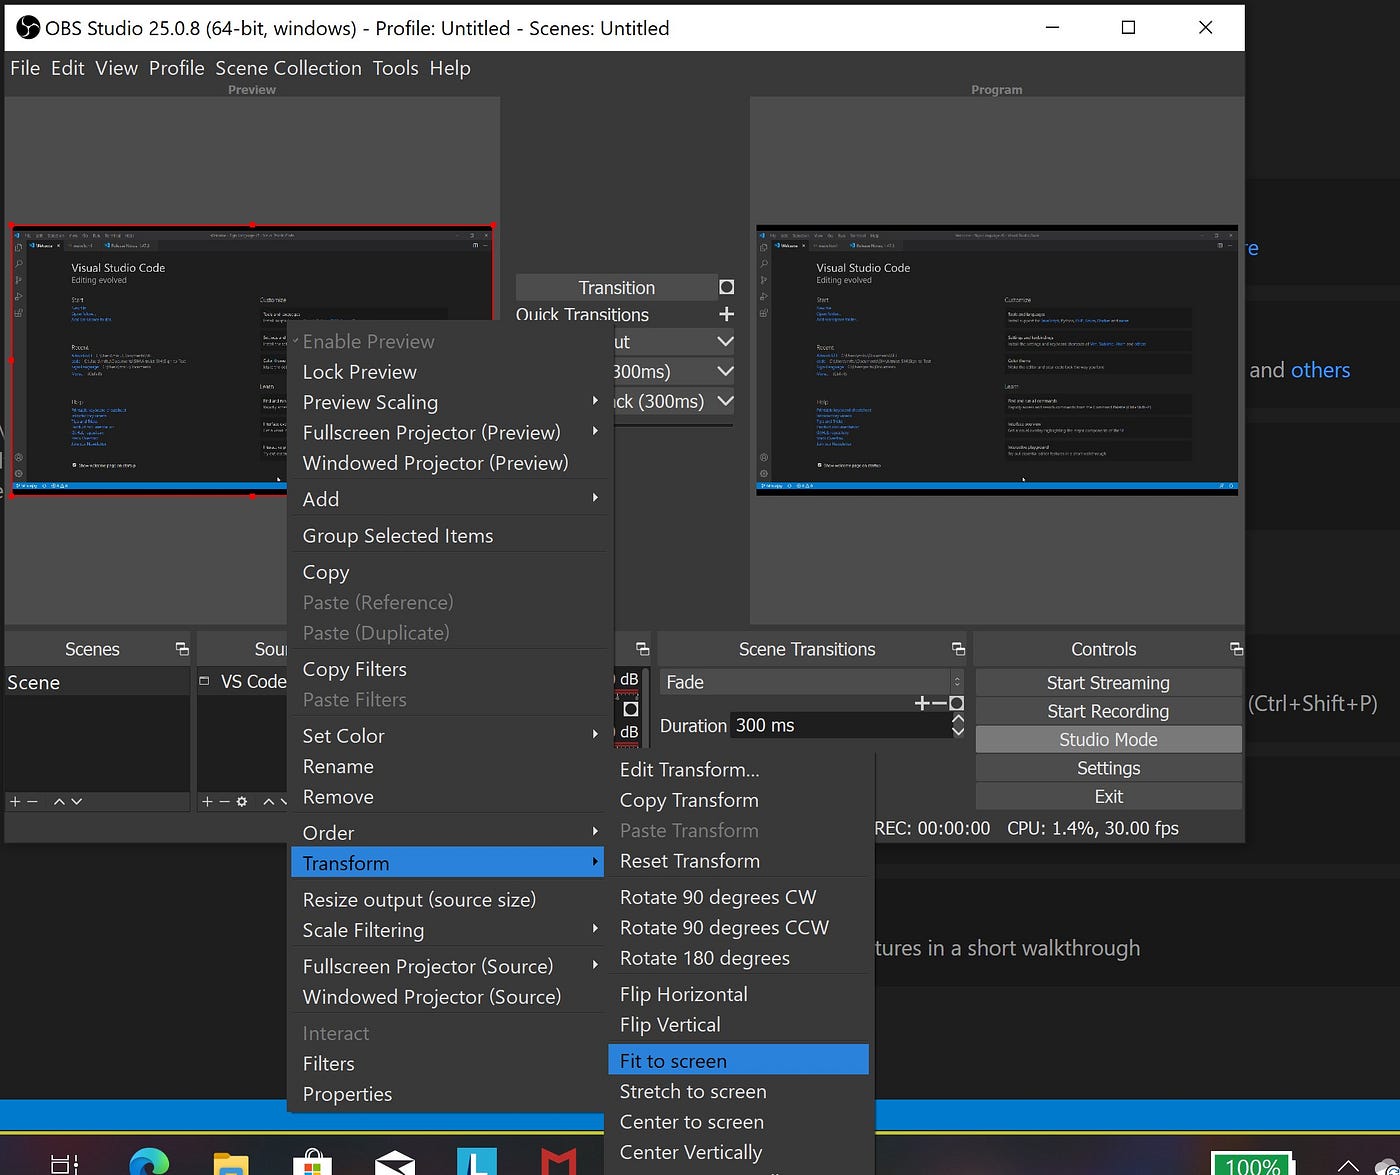Click the Transition button
Viewport: 1400px width, 1175px height.
click(616, 287)
